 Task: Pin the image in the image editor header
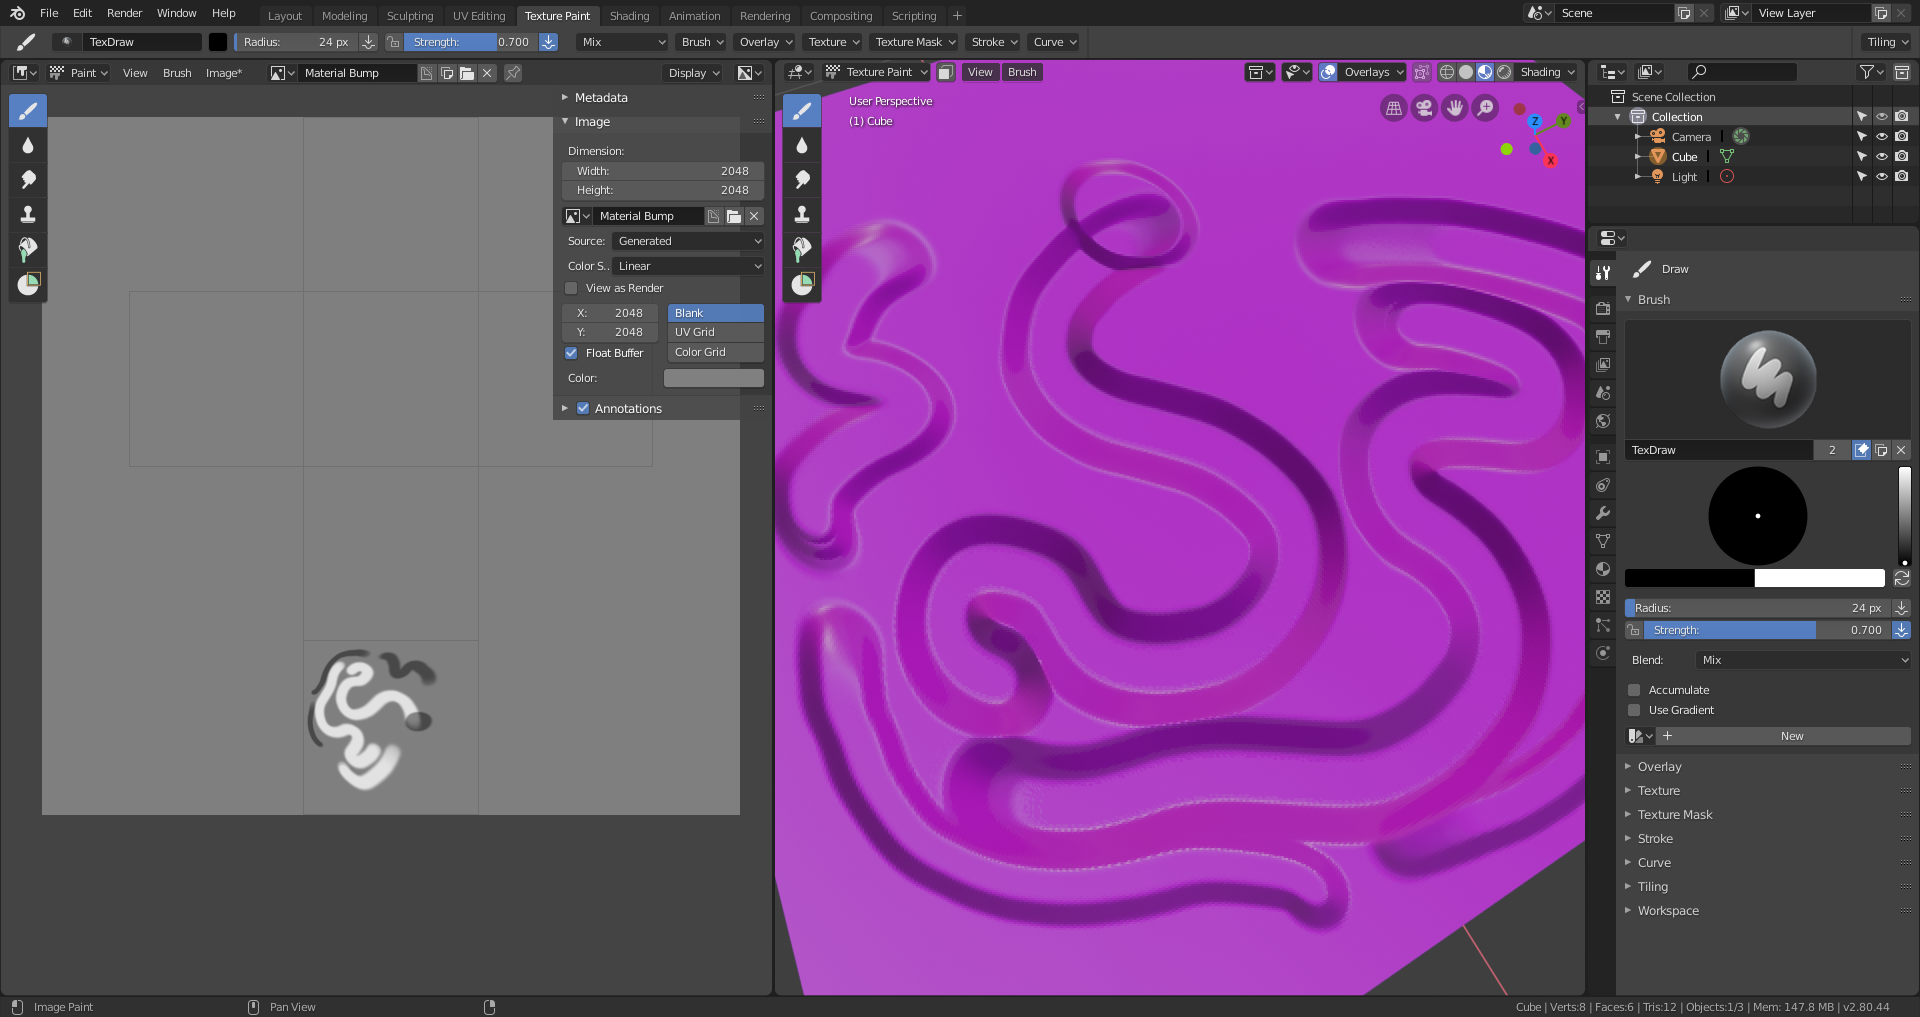click(513, 73)
